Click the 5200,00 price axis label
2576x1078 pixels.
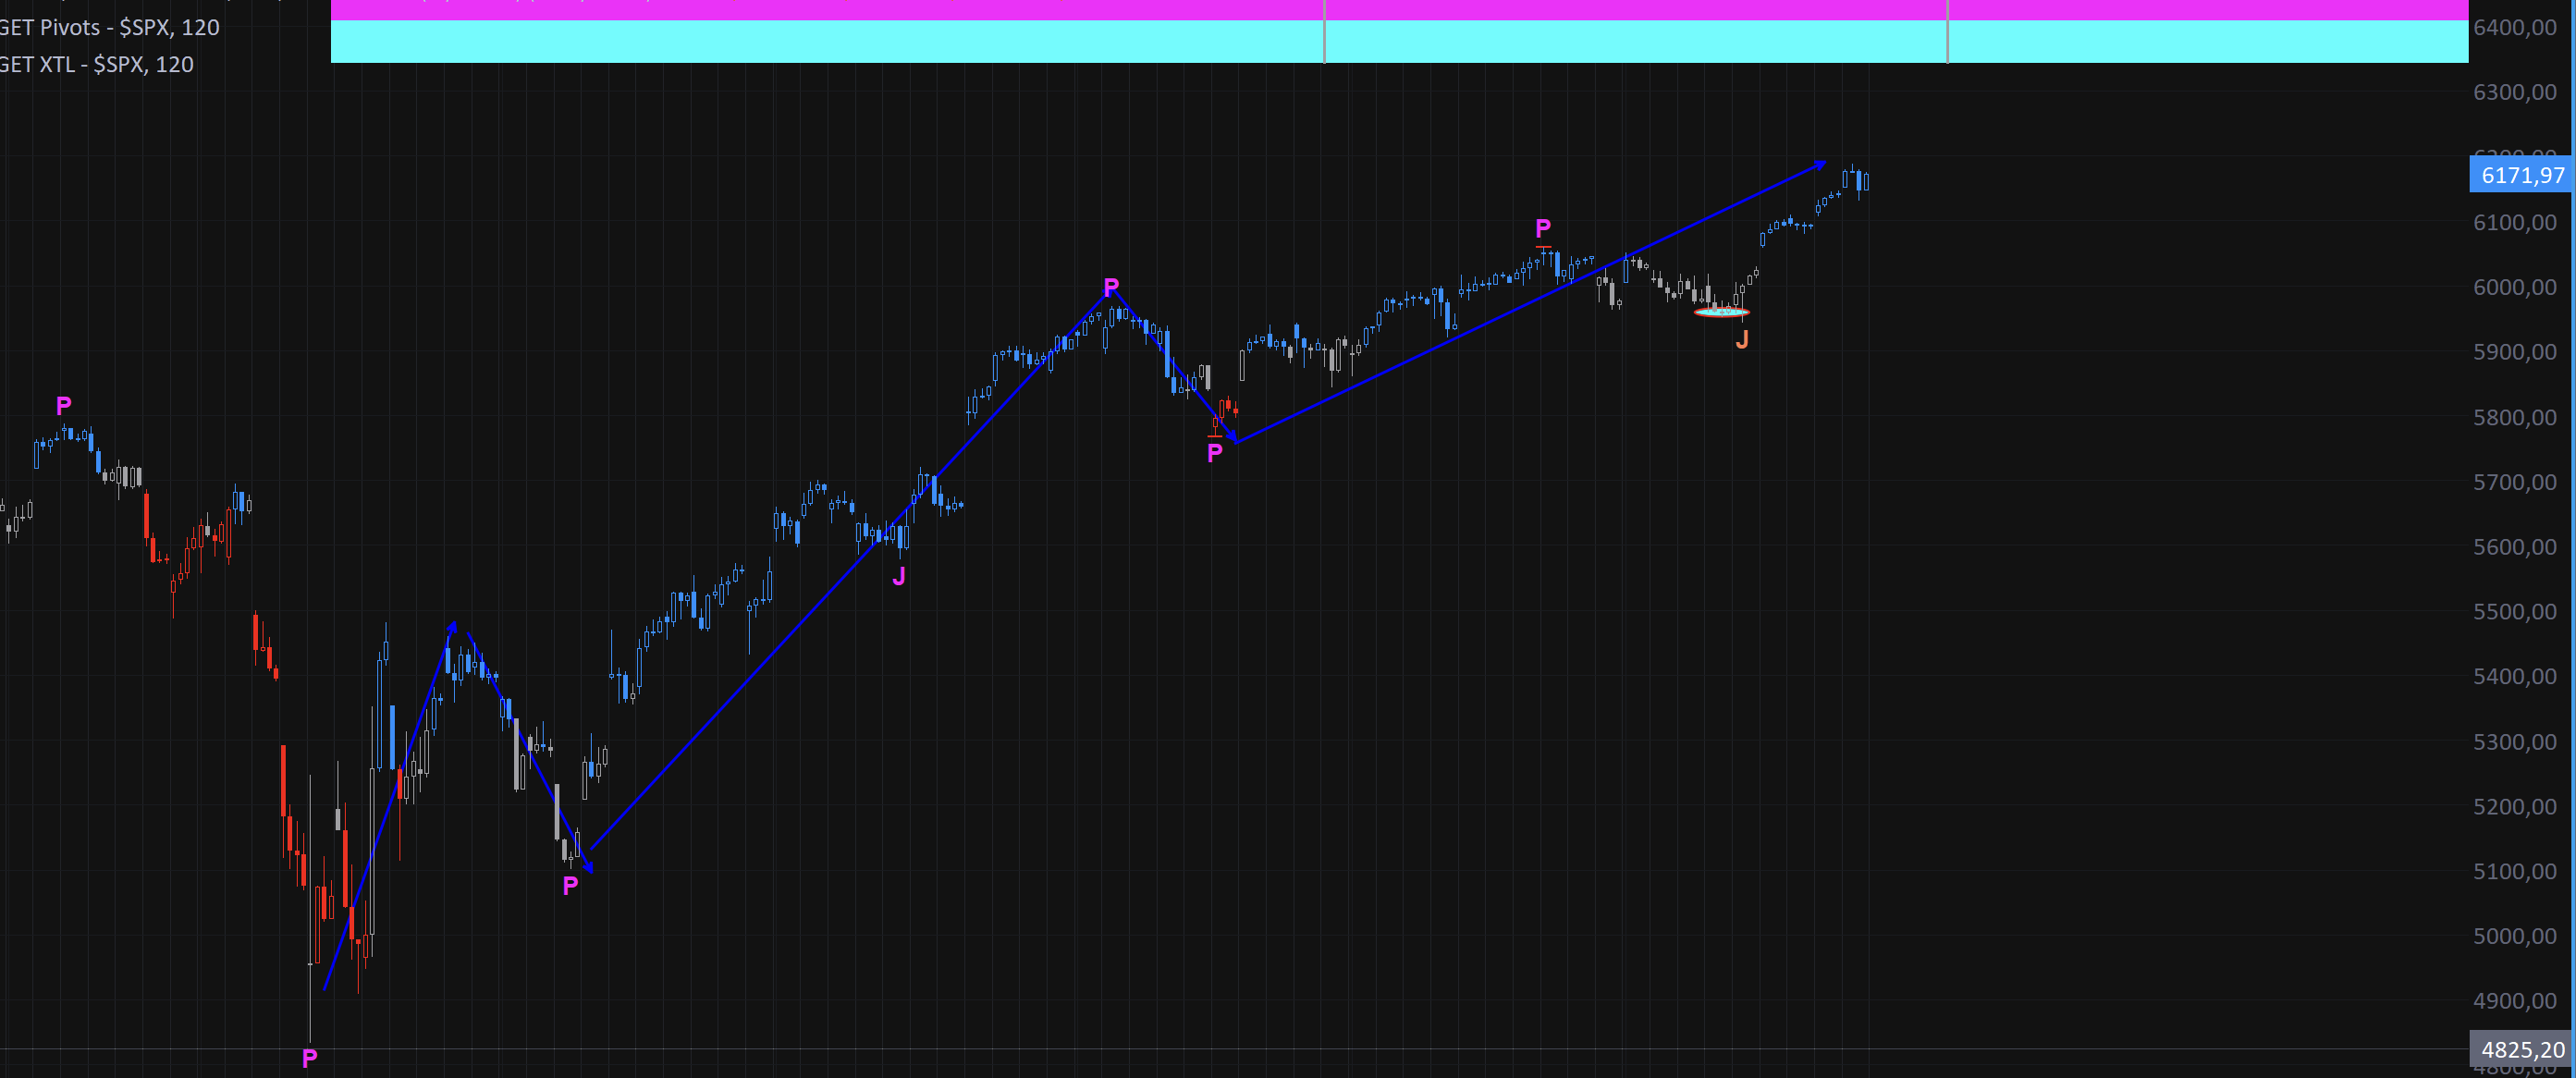(2514, 806)
